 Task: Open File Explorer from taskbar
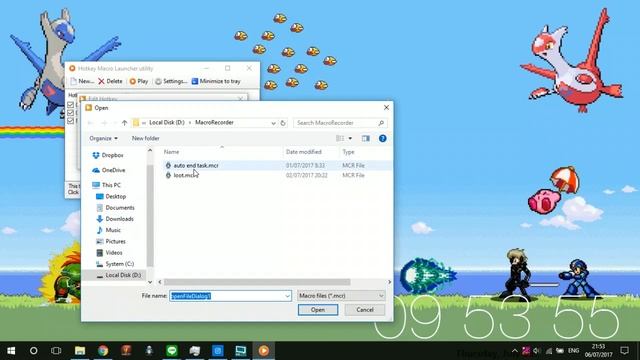point(80,351)
